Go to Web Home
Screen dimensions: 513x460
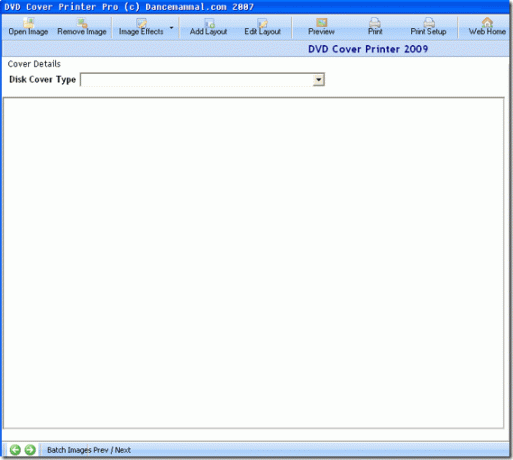(487, 27)
